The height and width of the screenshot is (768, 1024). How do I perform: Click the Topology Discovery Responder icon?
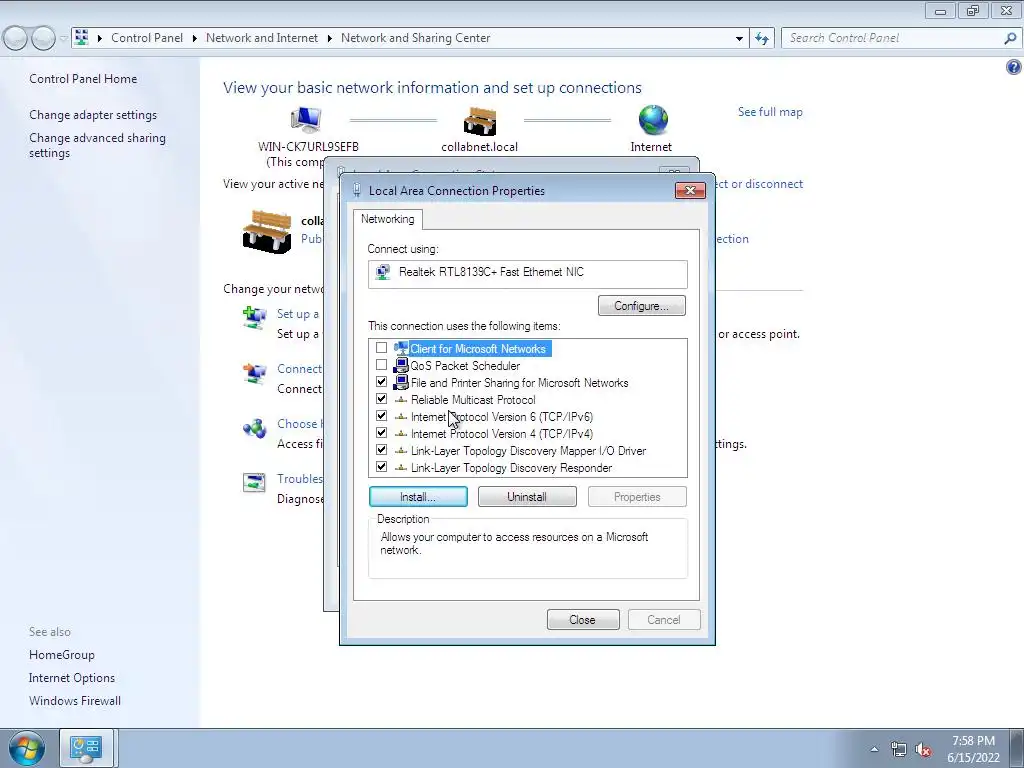tap(401, 468)
